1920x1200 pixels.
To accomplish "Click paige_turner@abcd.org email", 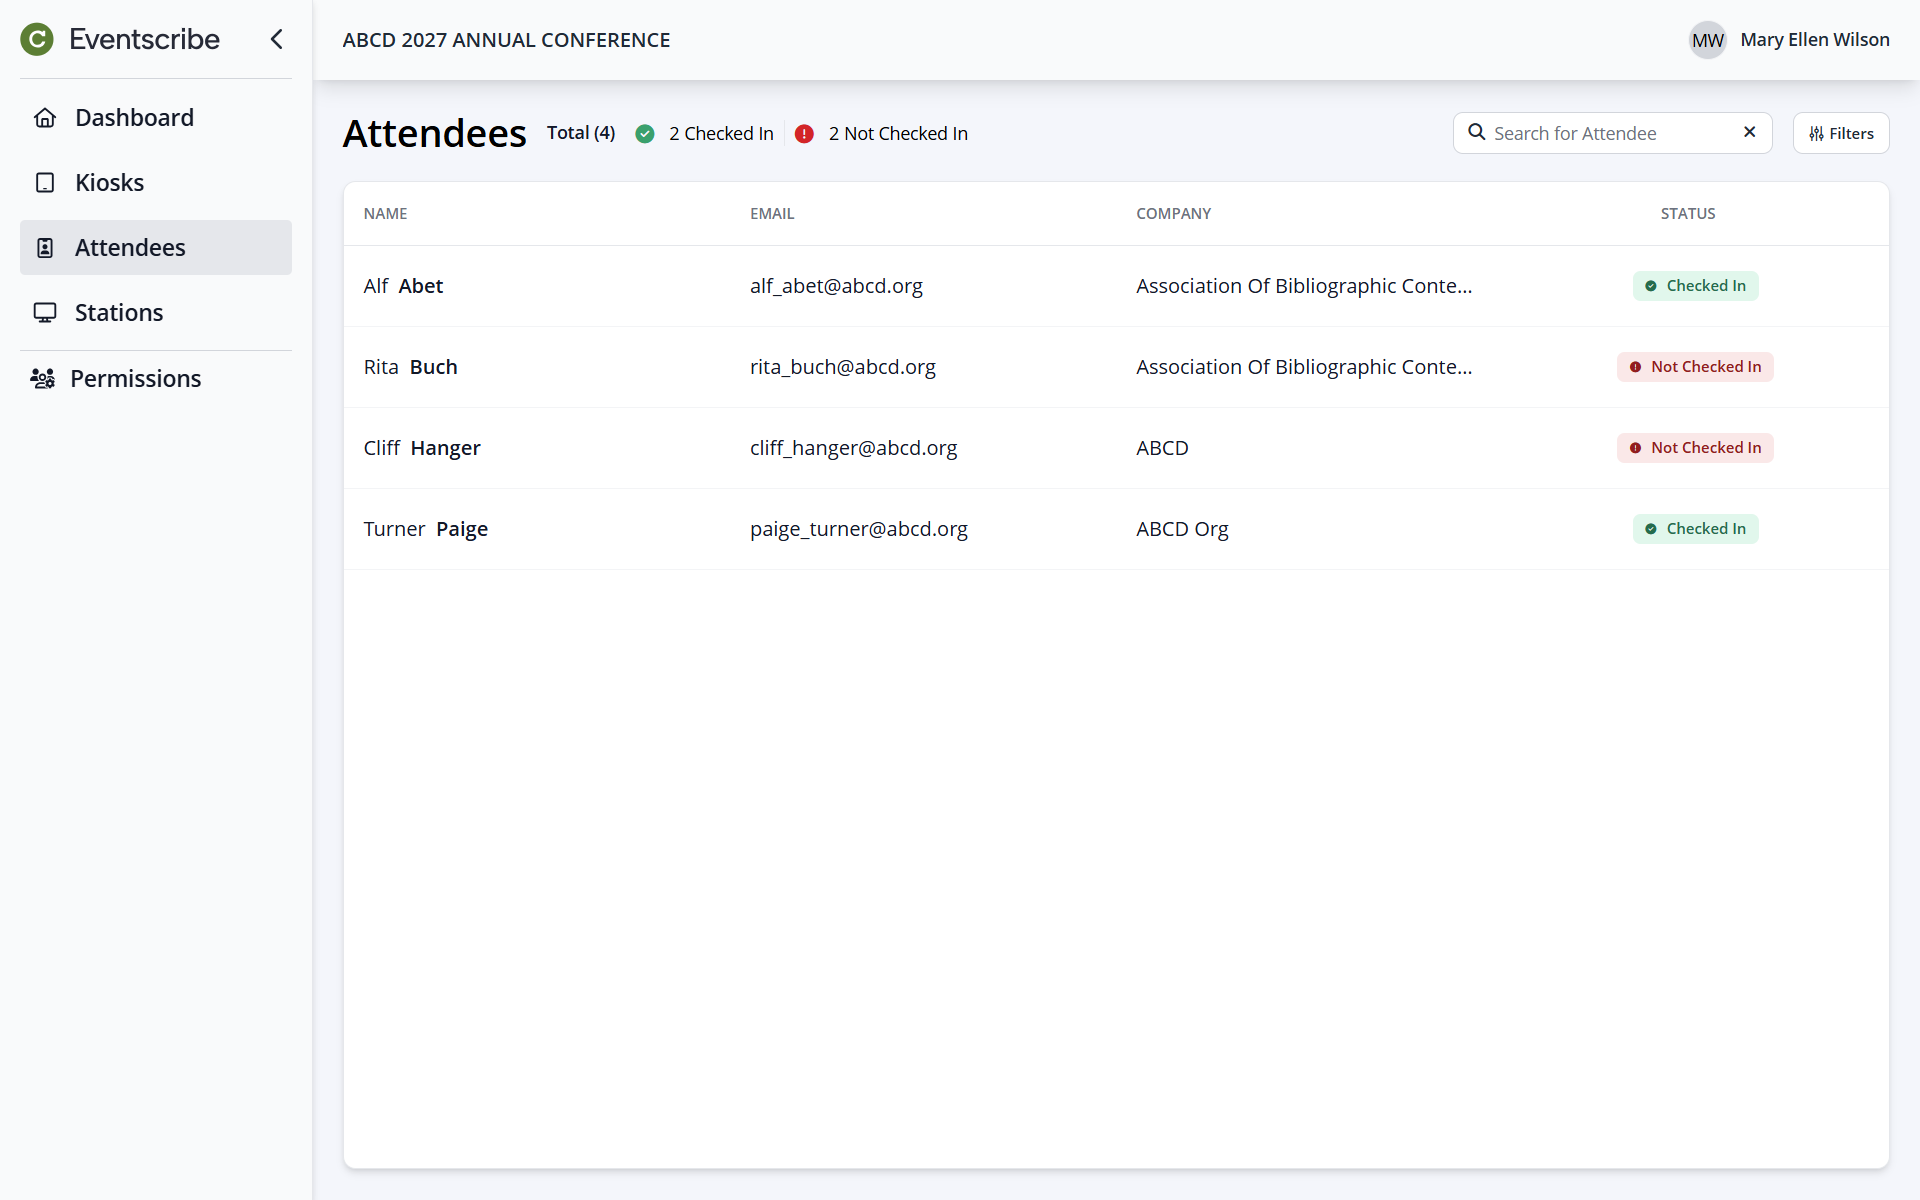I will [859, 529].
